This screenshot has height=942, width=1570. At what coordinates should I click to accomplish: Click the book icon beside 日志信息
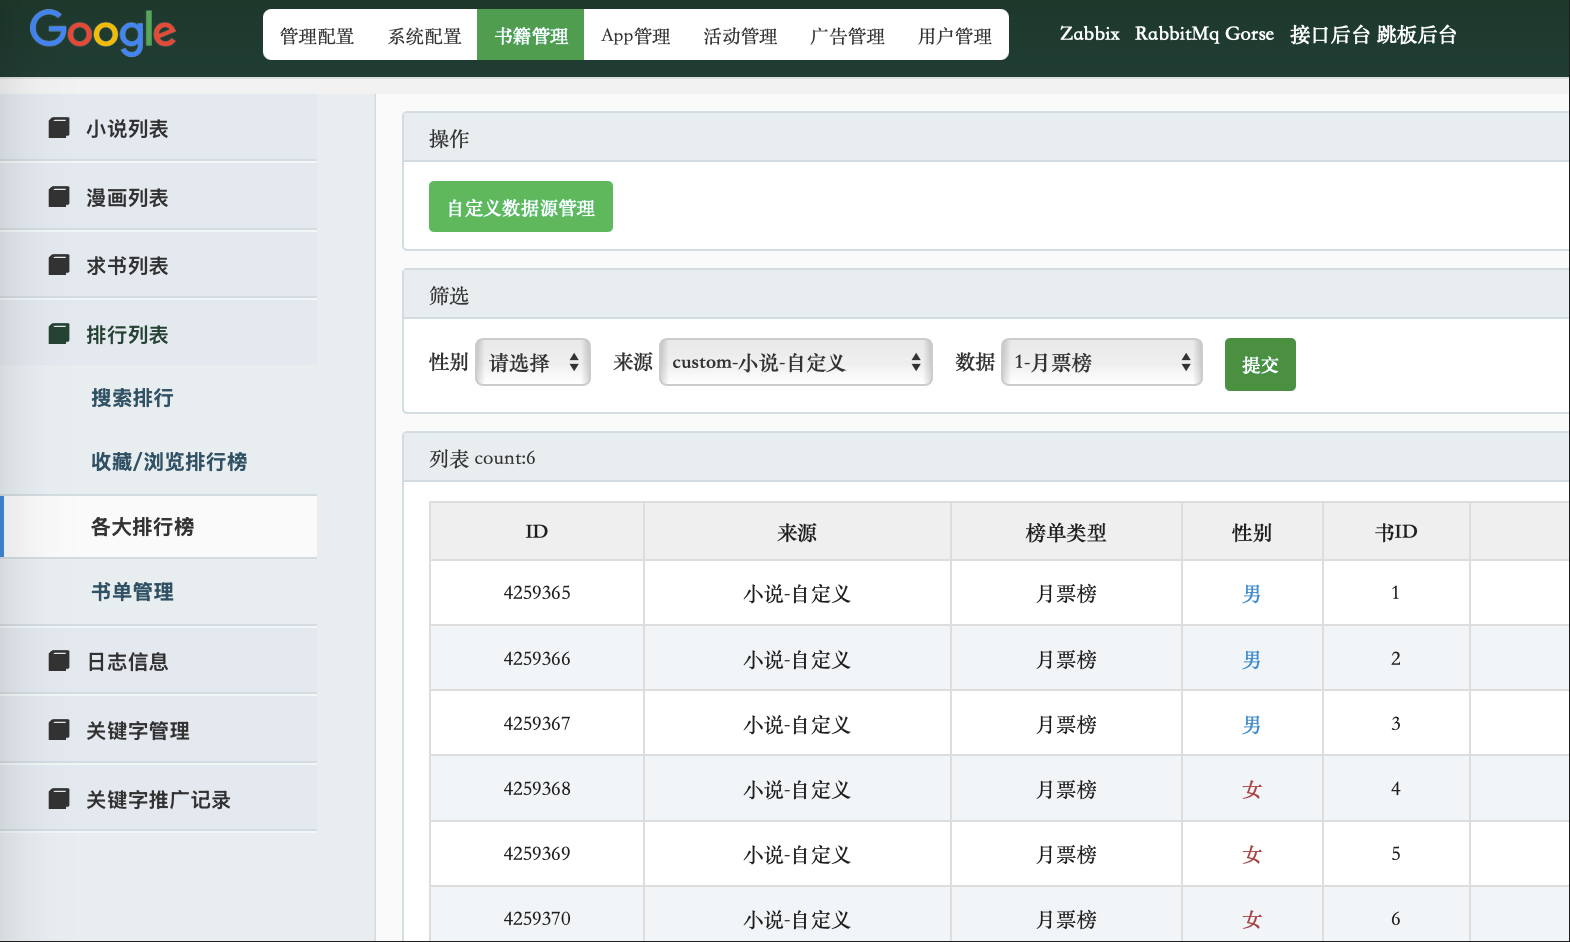59,661
